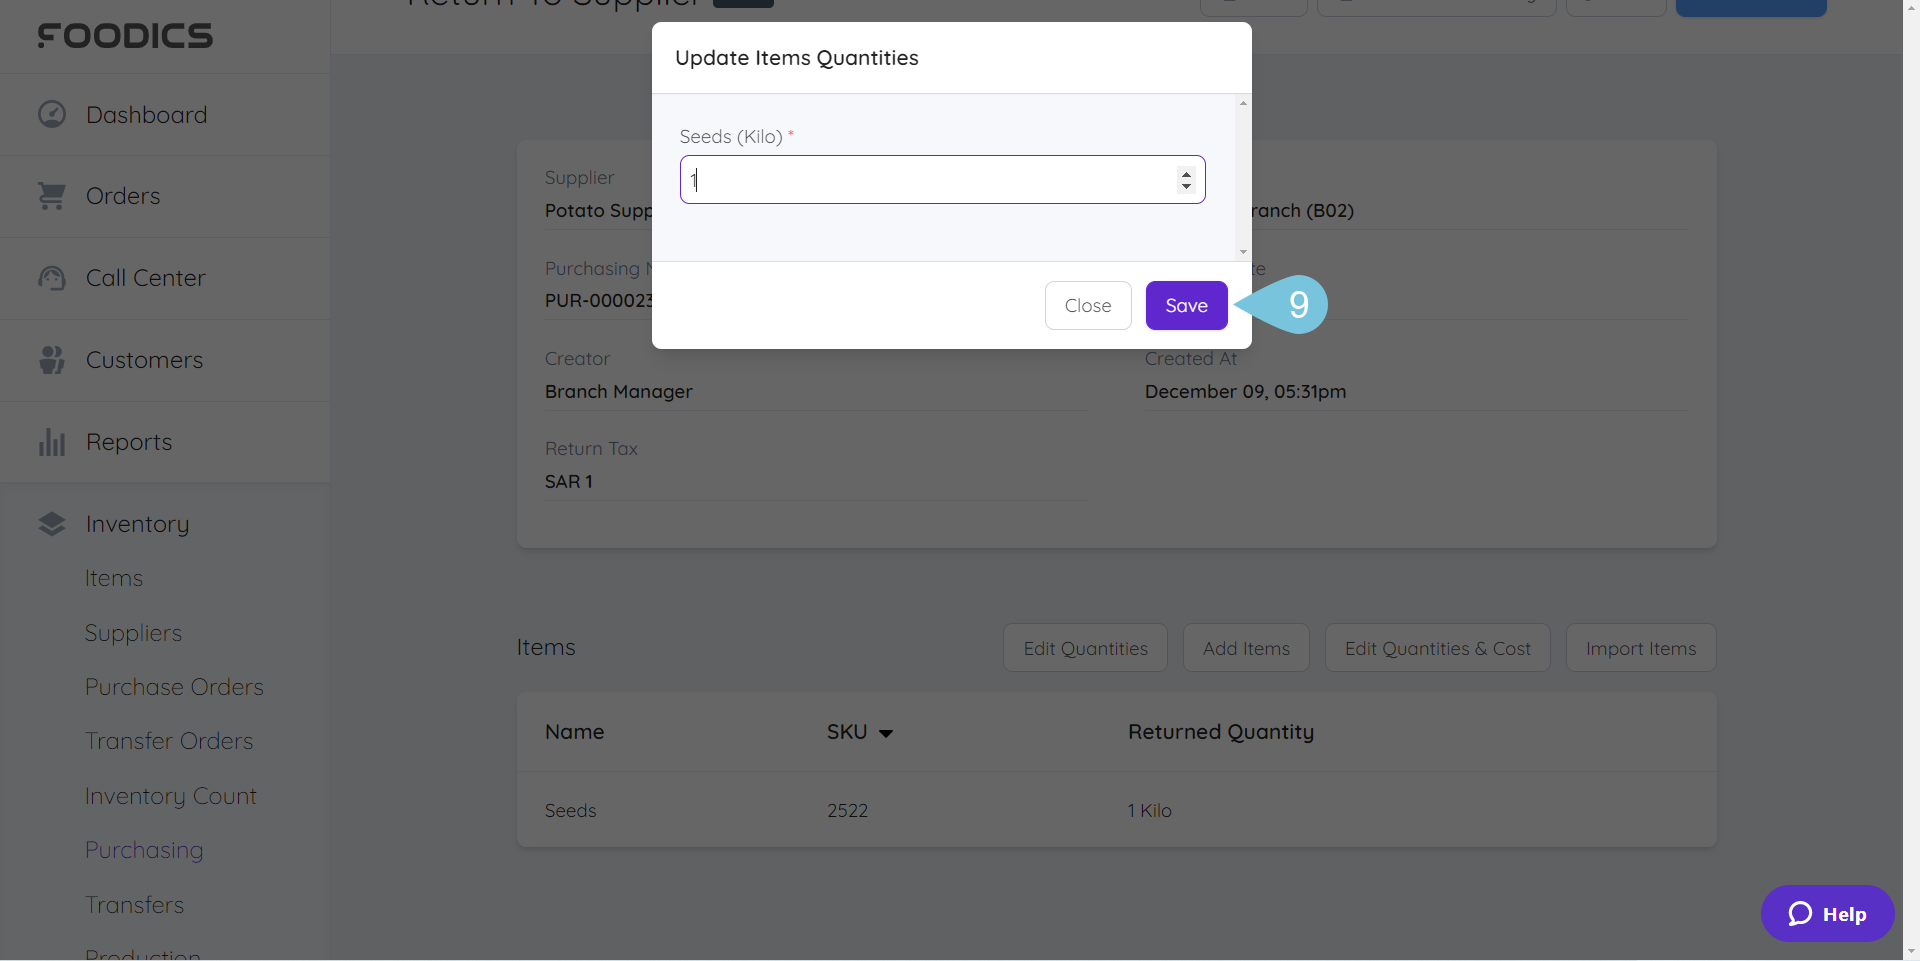Open Call Center via the headset icon
The width and height of the screenshot is (1920, 961).
pos(50,278)
